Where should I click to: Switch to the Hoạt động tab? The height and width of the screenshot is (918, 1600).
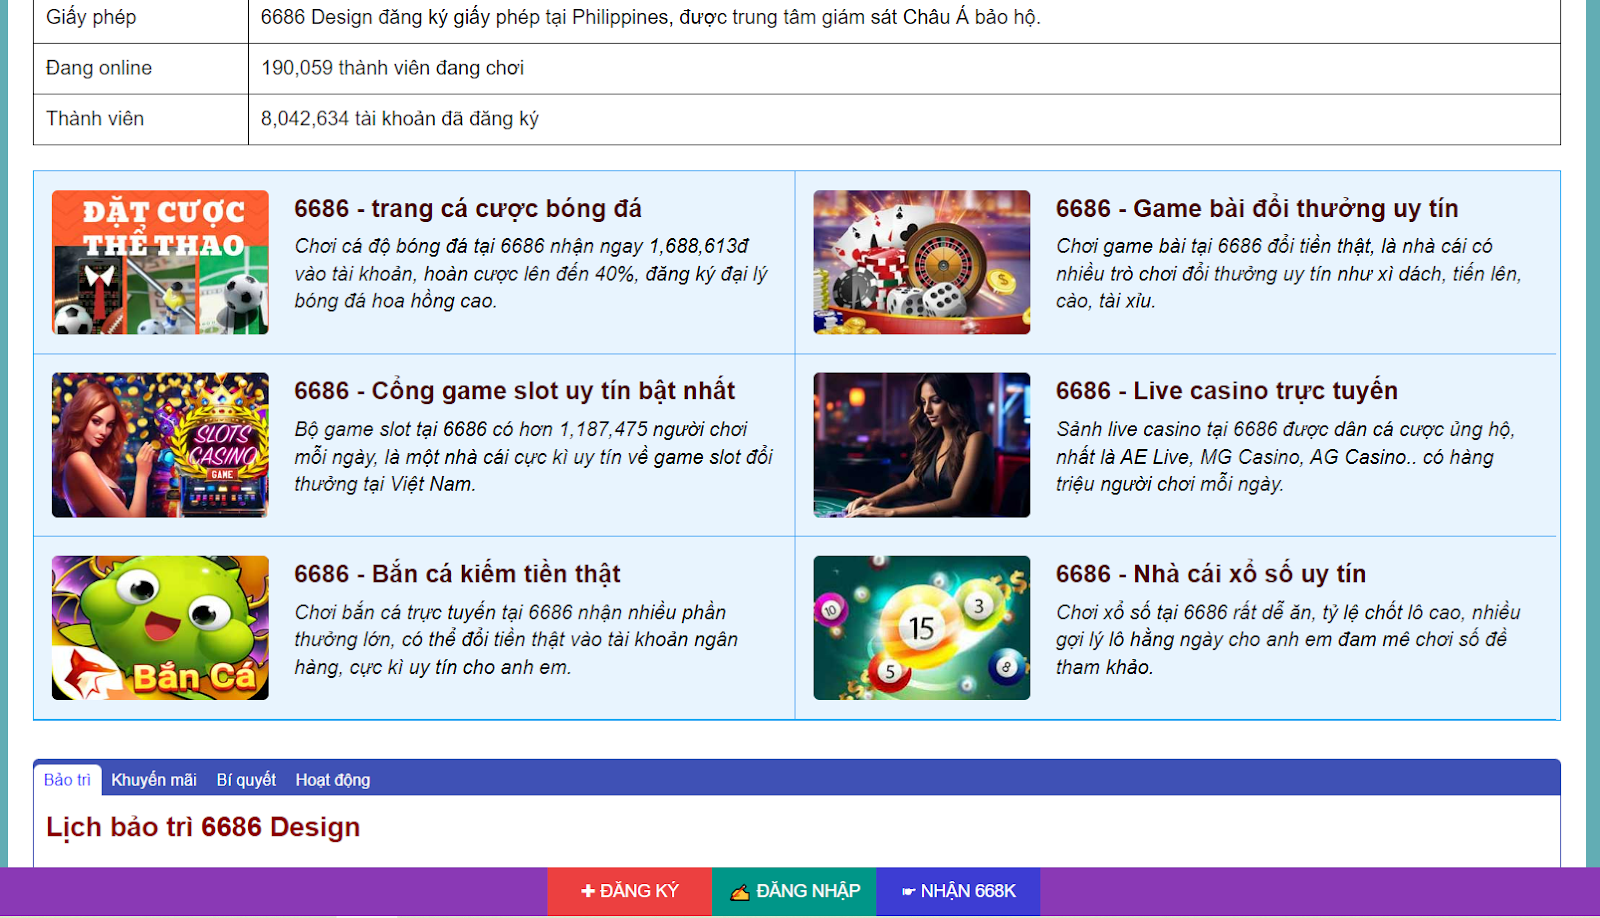[333, 780]
